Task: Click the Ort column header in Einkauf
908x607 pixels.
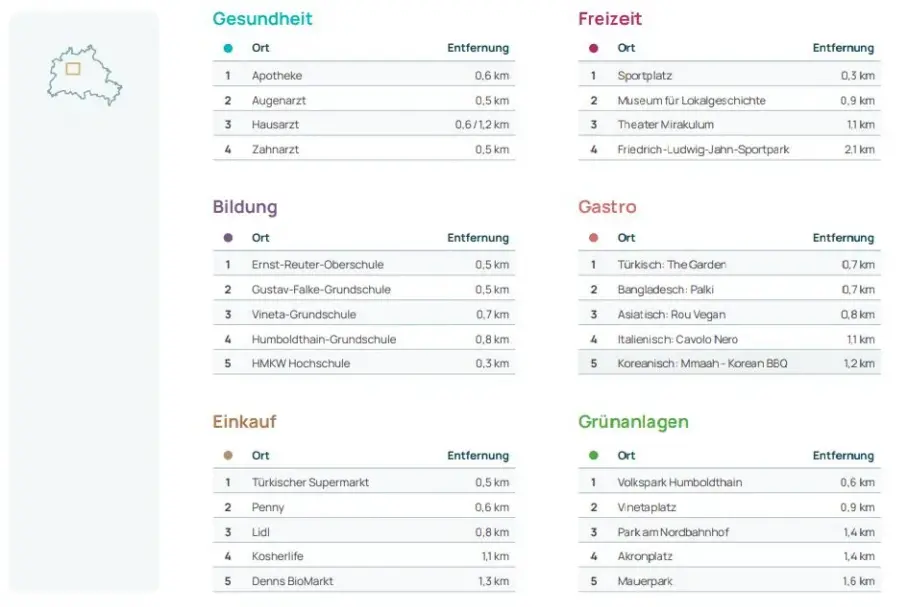Action: click(261, 456)
